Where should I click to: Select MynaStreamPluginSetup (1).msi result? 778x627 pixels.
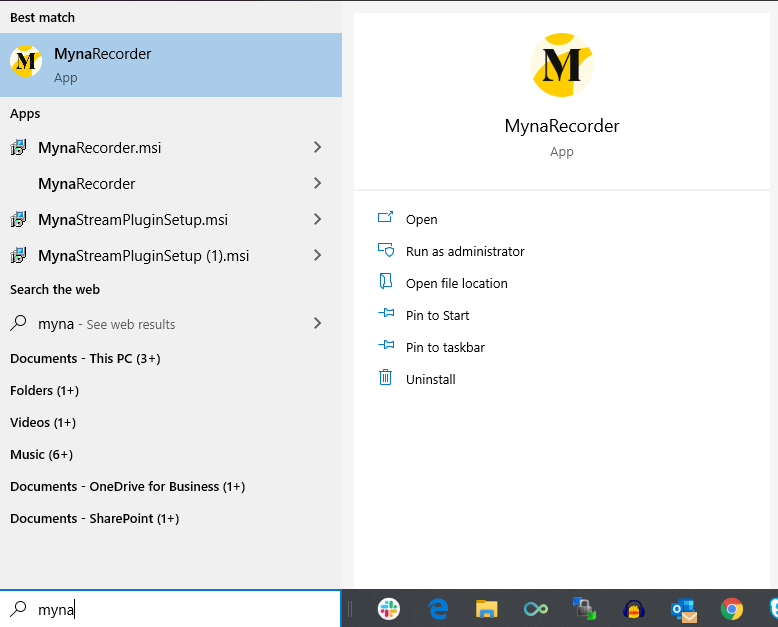point(171,255)
